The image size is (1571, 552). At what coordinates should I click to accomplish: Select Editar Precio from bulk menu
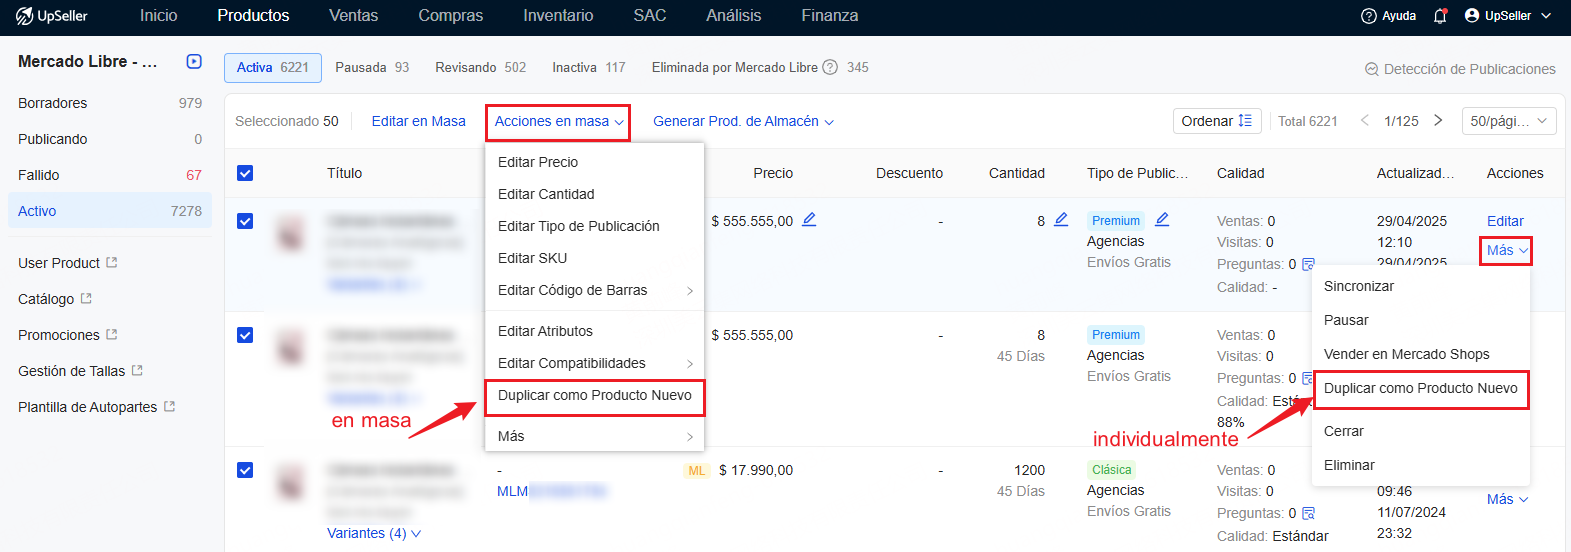[595, 162]
